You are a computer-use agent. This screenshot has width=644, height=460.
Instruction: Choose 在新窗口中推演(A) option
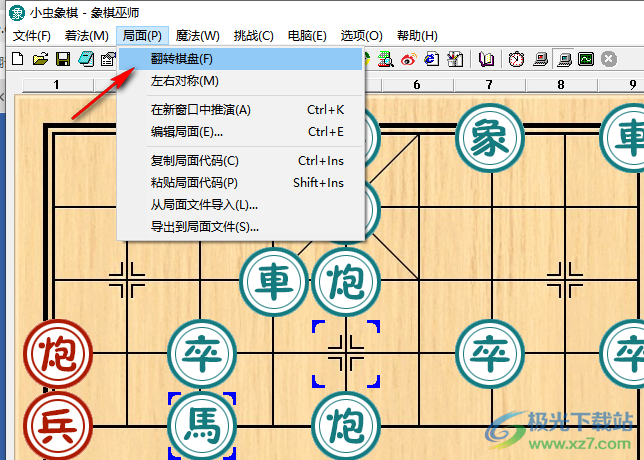241,110
